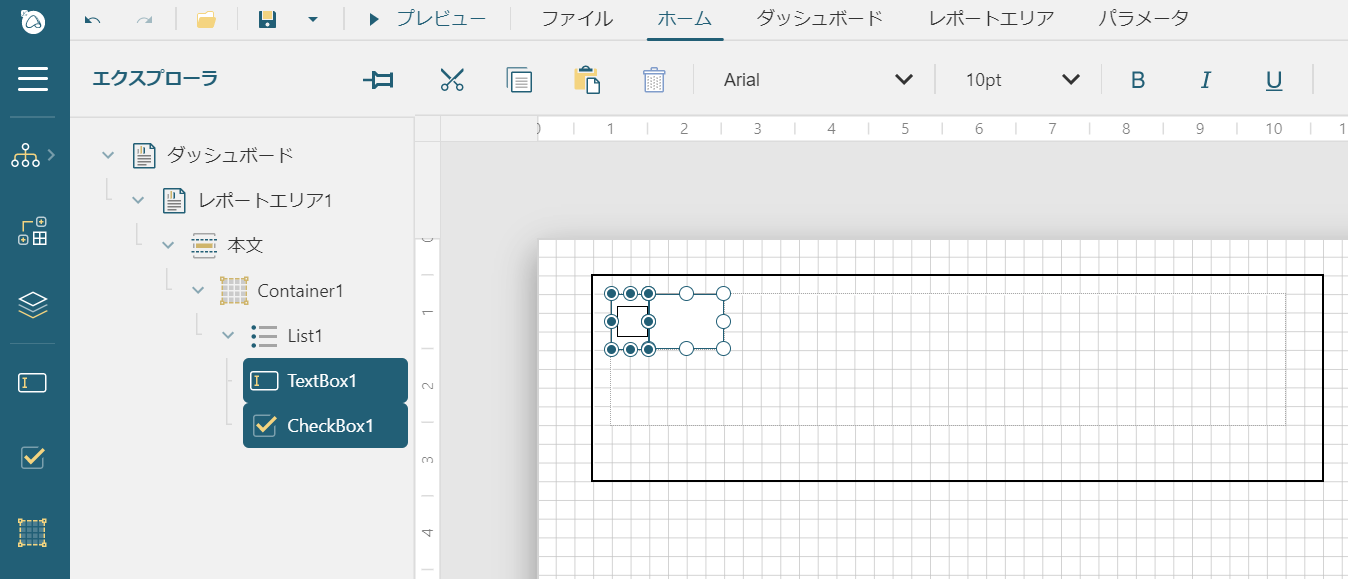Switch to the ホーム tab
The height and width of the screenshot is (579, 1348).
[685, 18]
